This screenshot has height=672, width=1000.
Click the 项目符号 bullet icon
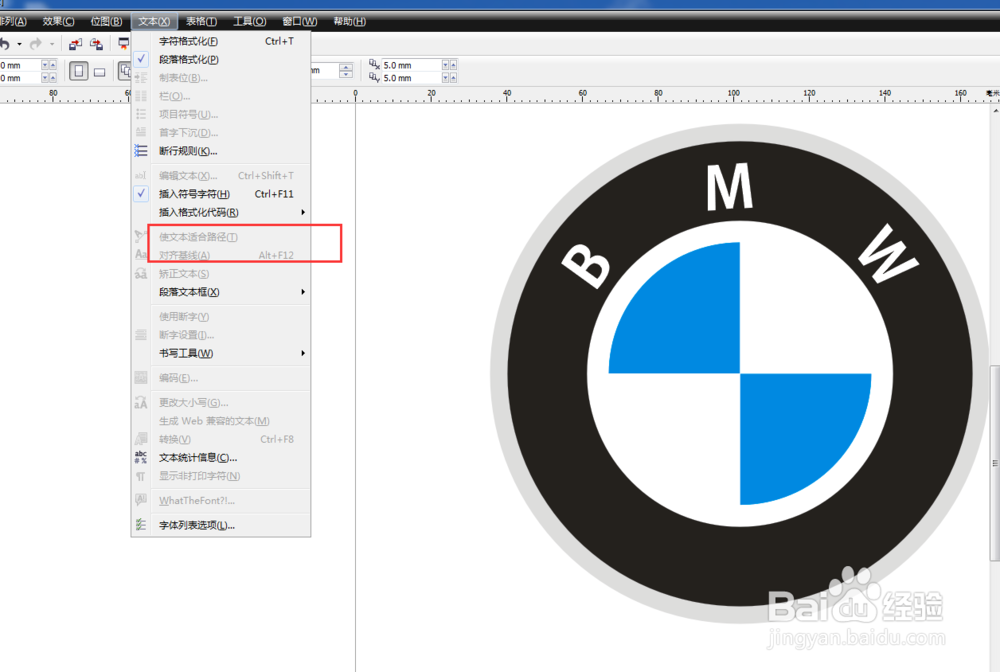141,114
